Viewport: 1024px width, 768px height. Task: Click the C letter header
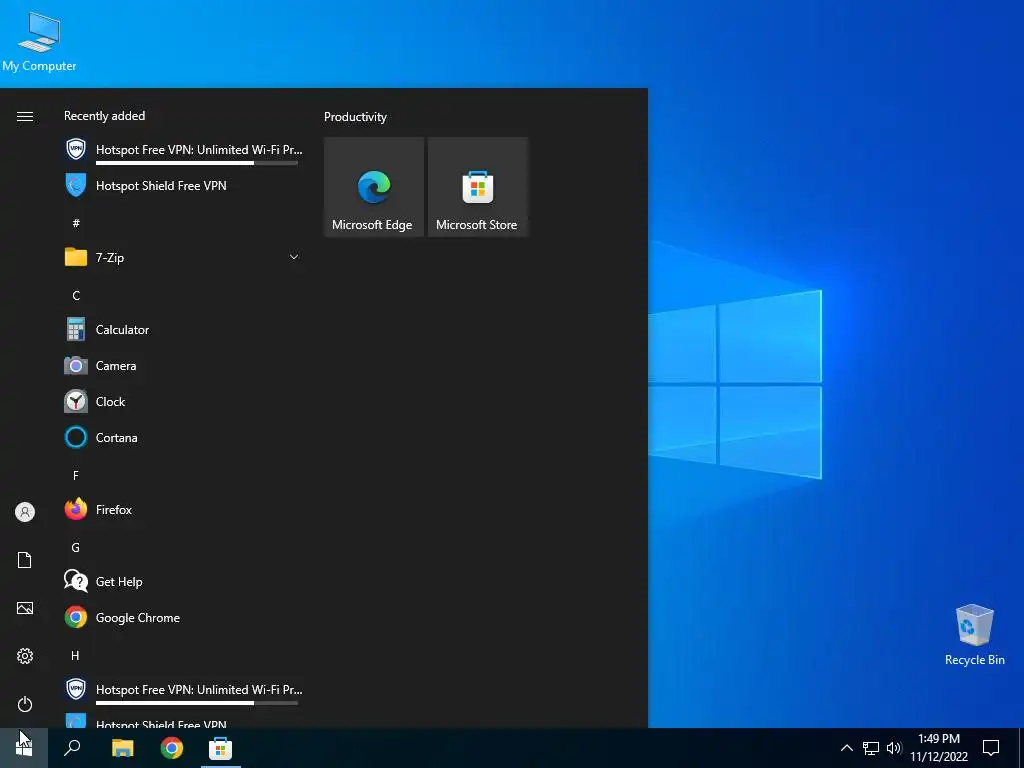(x=76, y=296)
